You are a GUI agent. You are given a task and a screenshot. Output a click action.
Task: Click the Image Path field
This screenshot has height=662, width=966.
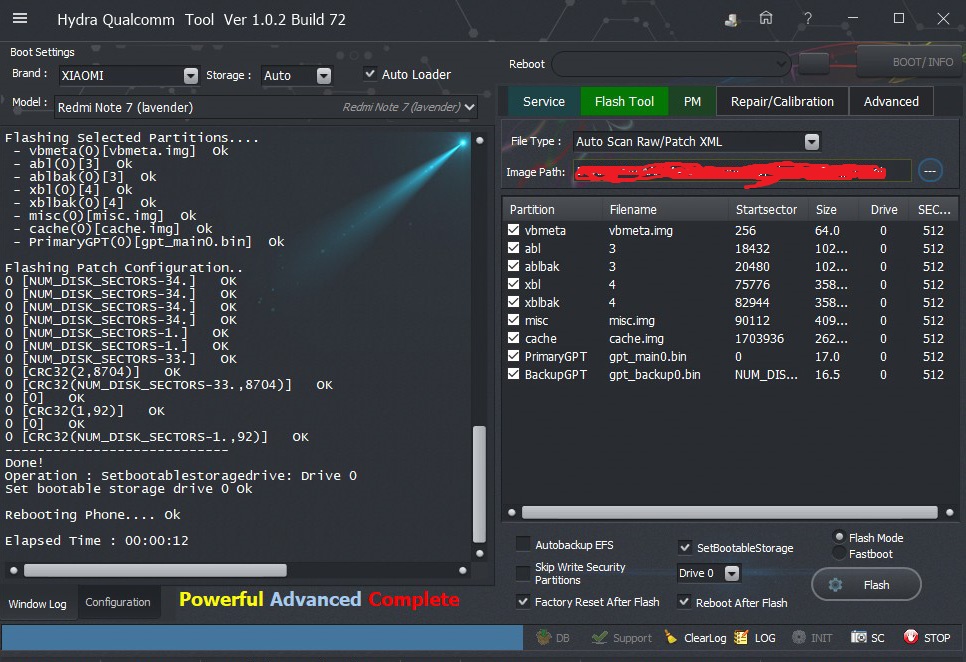coord(742,171)
